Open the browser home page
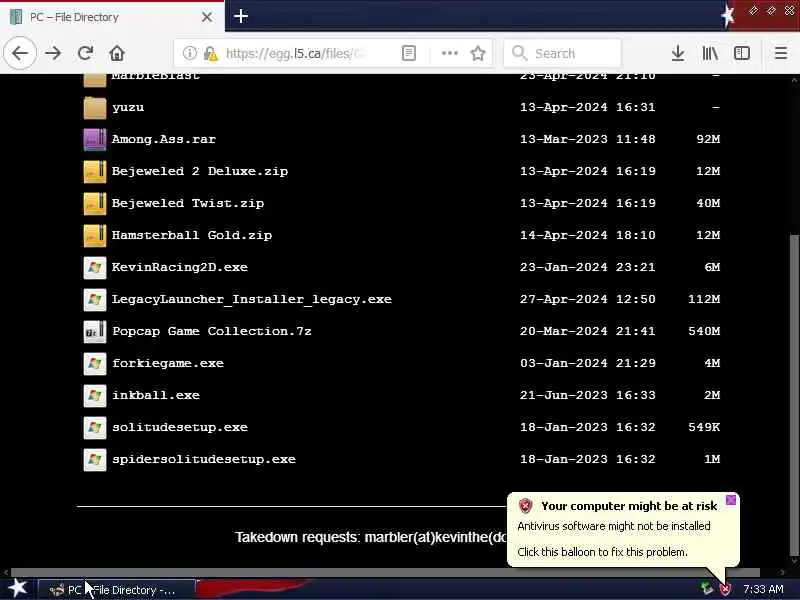Viewport: 800px width, 600px height. tap(117, 53)
